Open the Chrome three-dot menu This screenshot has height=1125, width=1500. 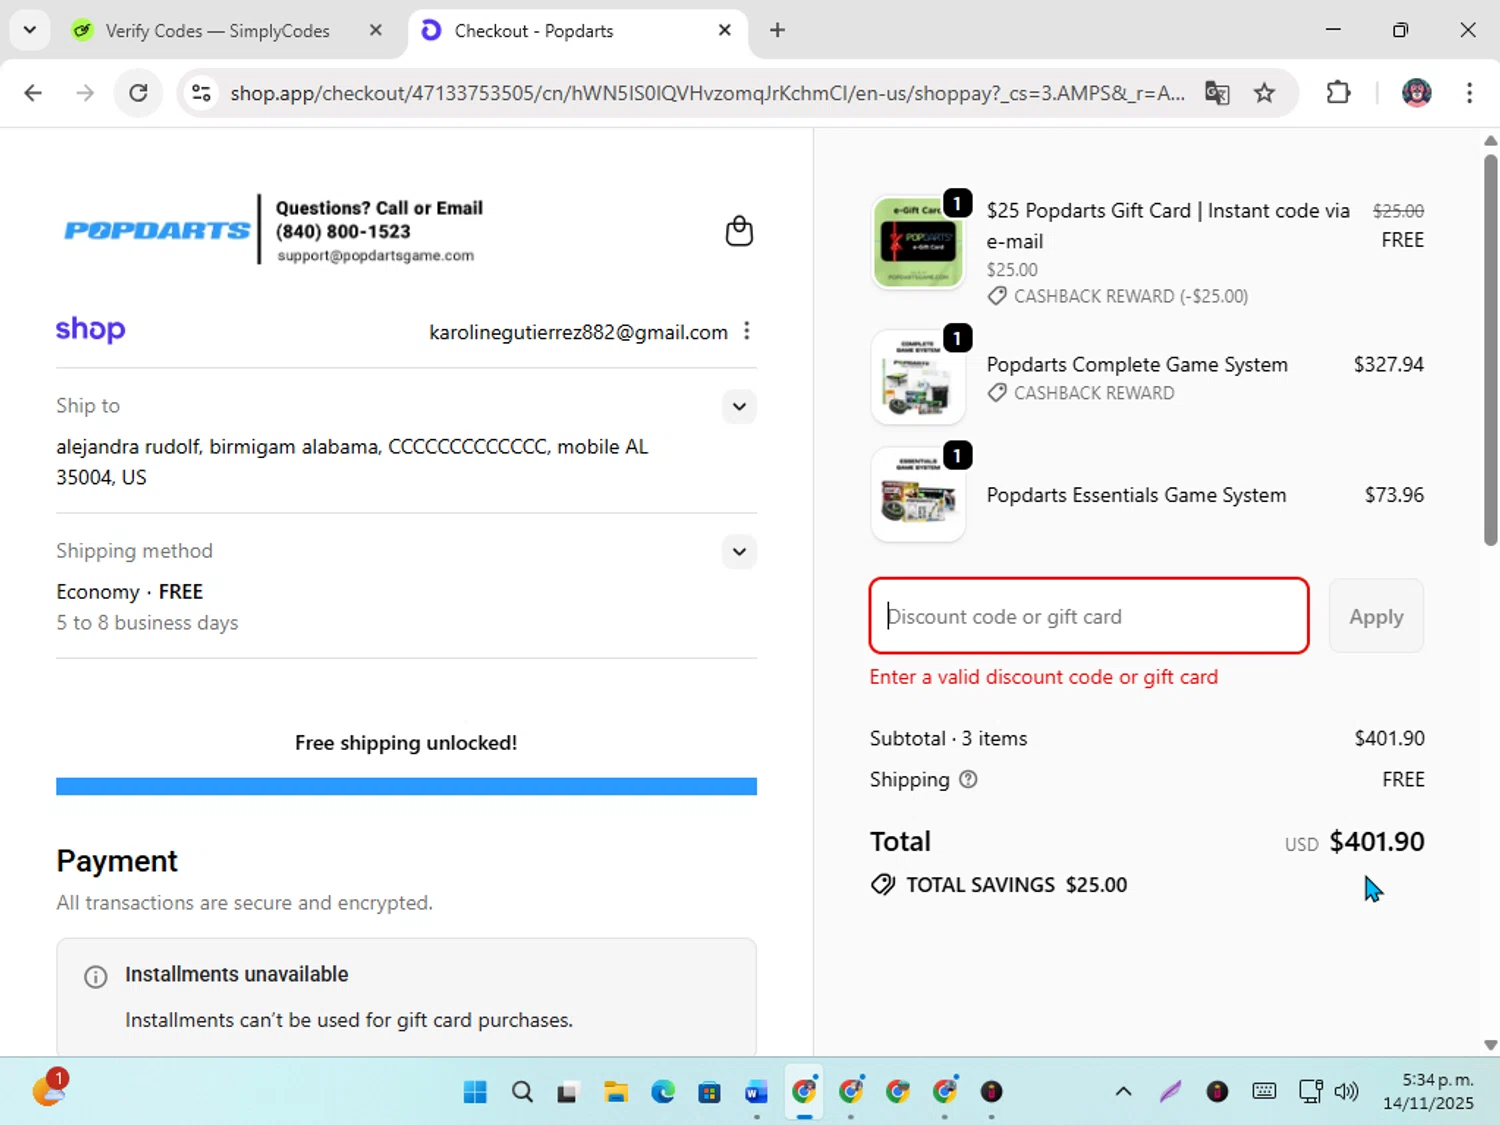click(1469, 93)
